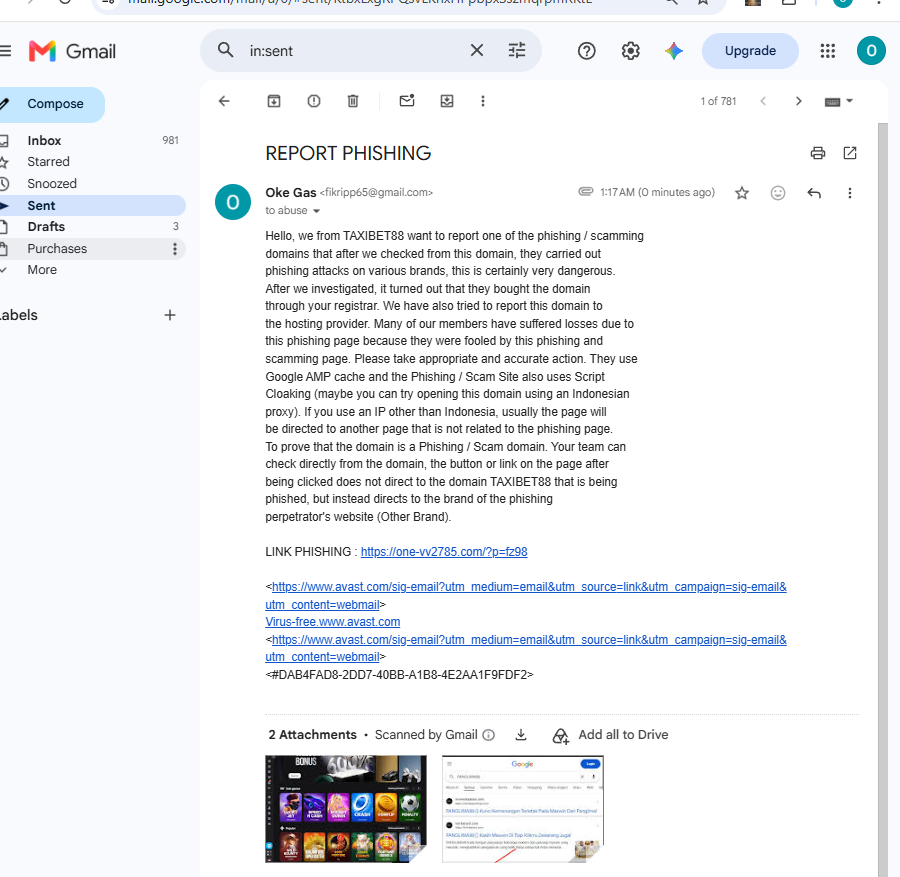Click the 1:17 AM timestamp
Image resolution: width=900 pixels, height=877 pixels.
[657, 193]
